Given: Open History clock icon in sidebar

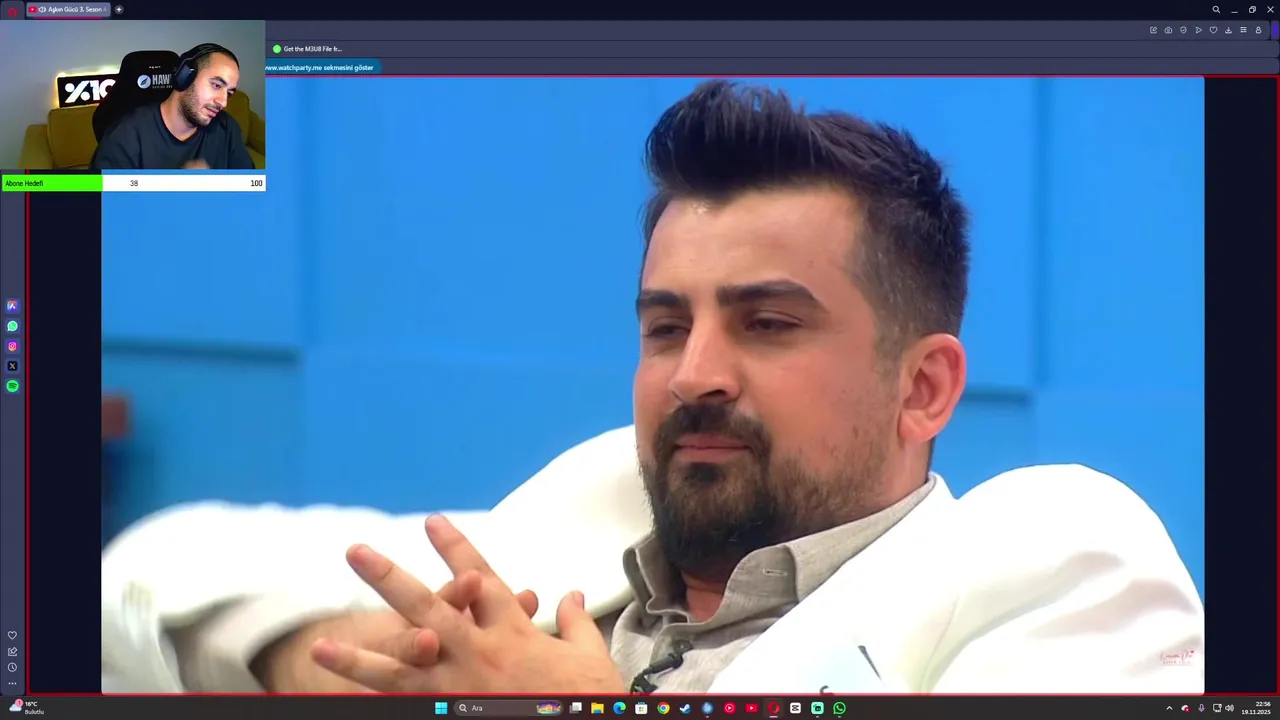Looking at the screenshot, I should coord(12,667).
